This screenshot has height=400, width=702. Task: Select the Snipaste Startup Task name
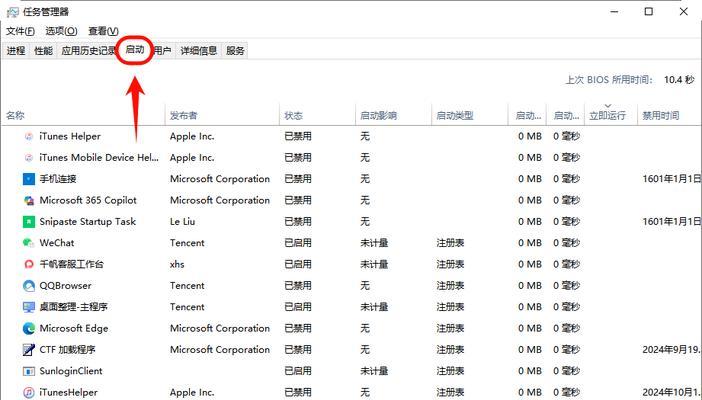point(87,221)
